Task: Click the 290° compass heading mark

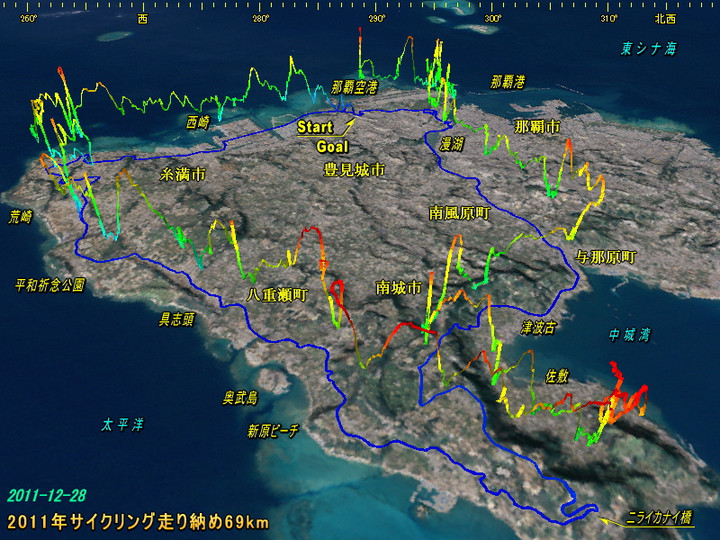Action: click(377, 19)
